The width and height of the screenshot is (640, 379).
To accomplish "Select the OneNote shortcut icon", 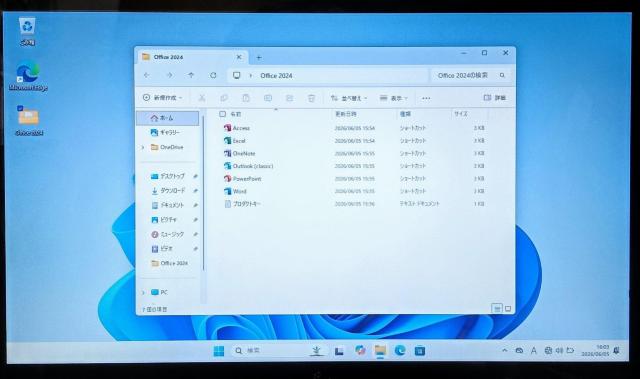I will tap(227, 153).
